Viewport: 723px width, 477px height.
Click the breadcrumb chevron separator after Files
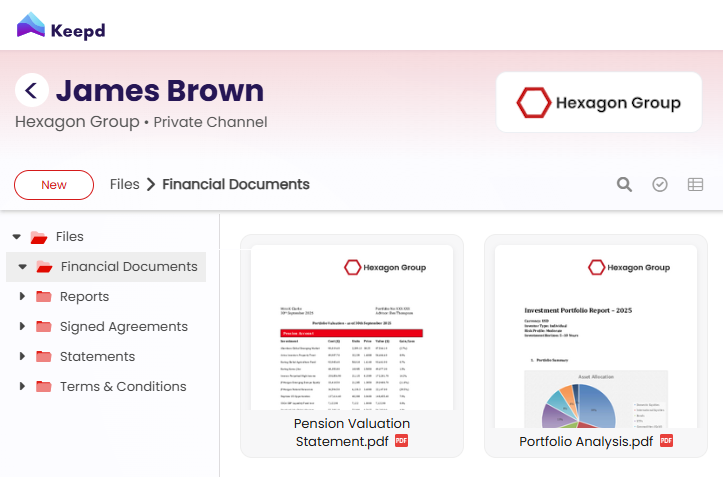[151, 185]
